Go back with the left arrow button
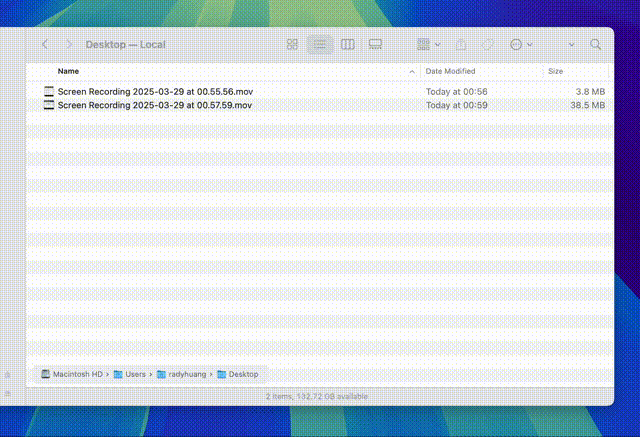This screenshot has height=437, width=640. tap(45, 44)
